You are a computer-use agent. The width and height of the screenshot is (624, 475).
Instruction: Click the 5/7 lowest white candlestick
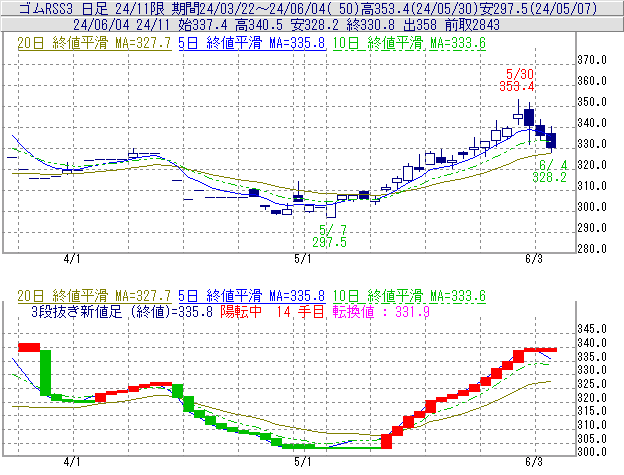point(331,210)
